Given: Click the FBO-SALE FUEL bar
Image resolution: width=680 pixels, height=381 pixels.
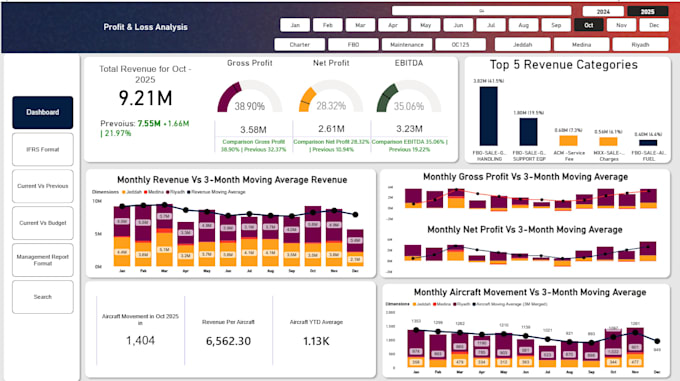Looking at the screenshot, I should coord(648,143).
